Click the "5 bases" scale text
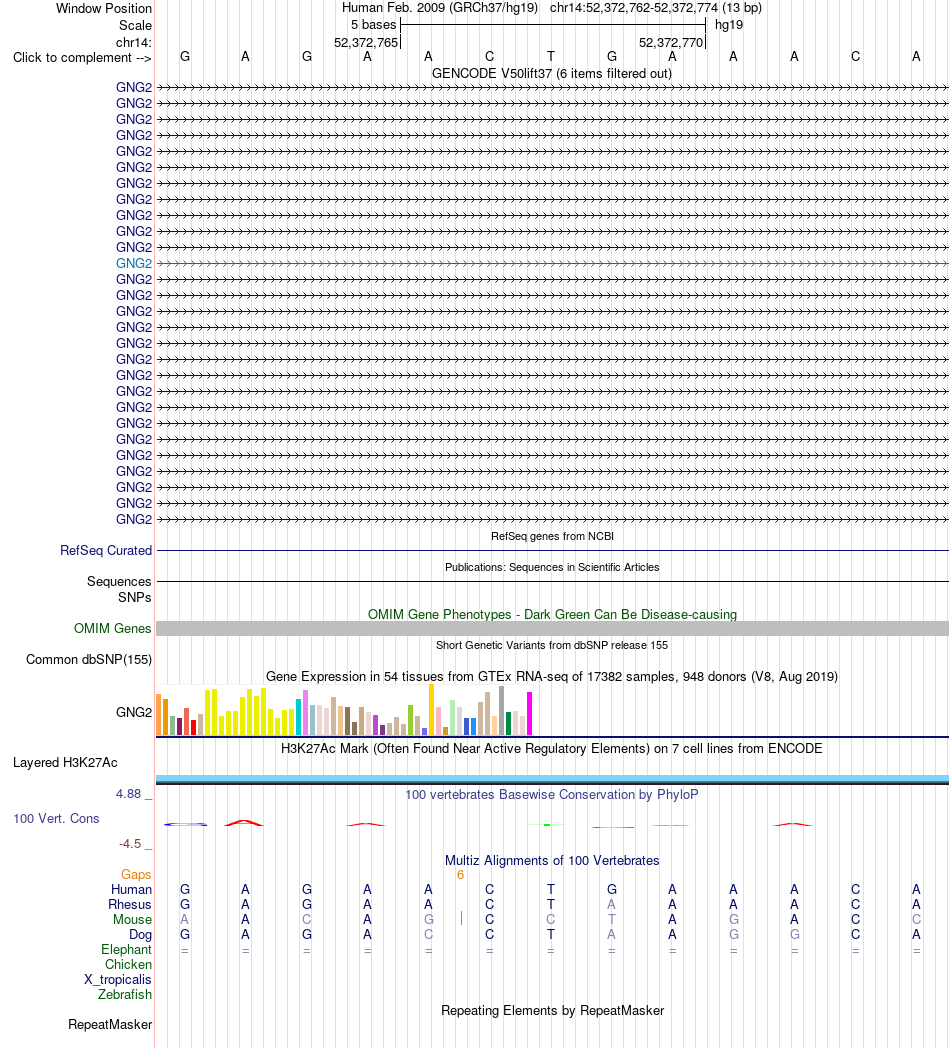This screenshot has width=950, height=1048. click(x=373, y=25)
